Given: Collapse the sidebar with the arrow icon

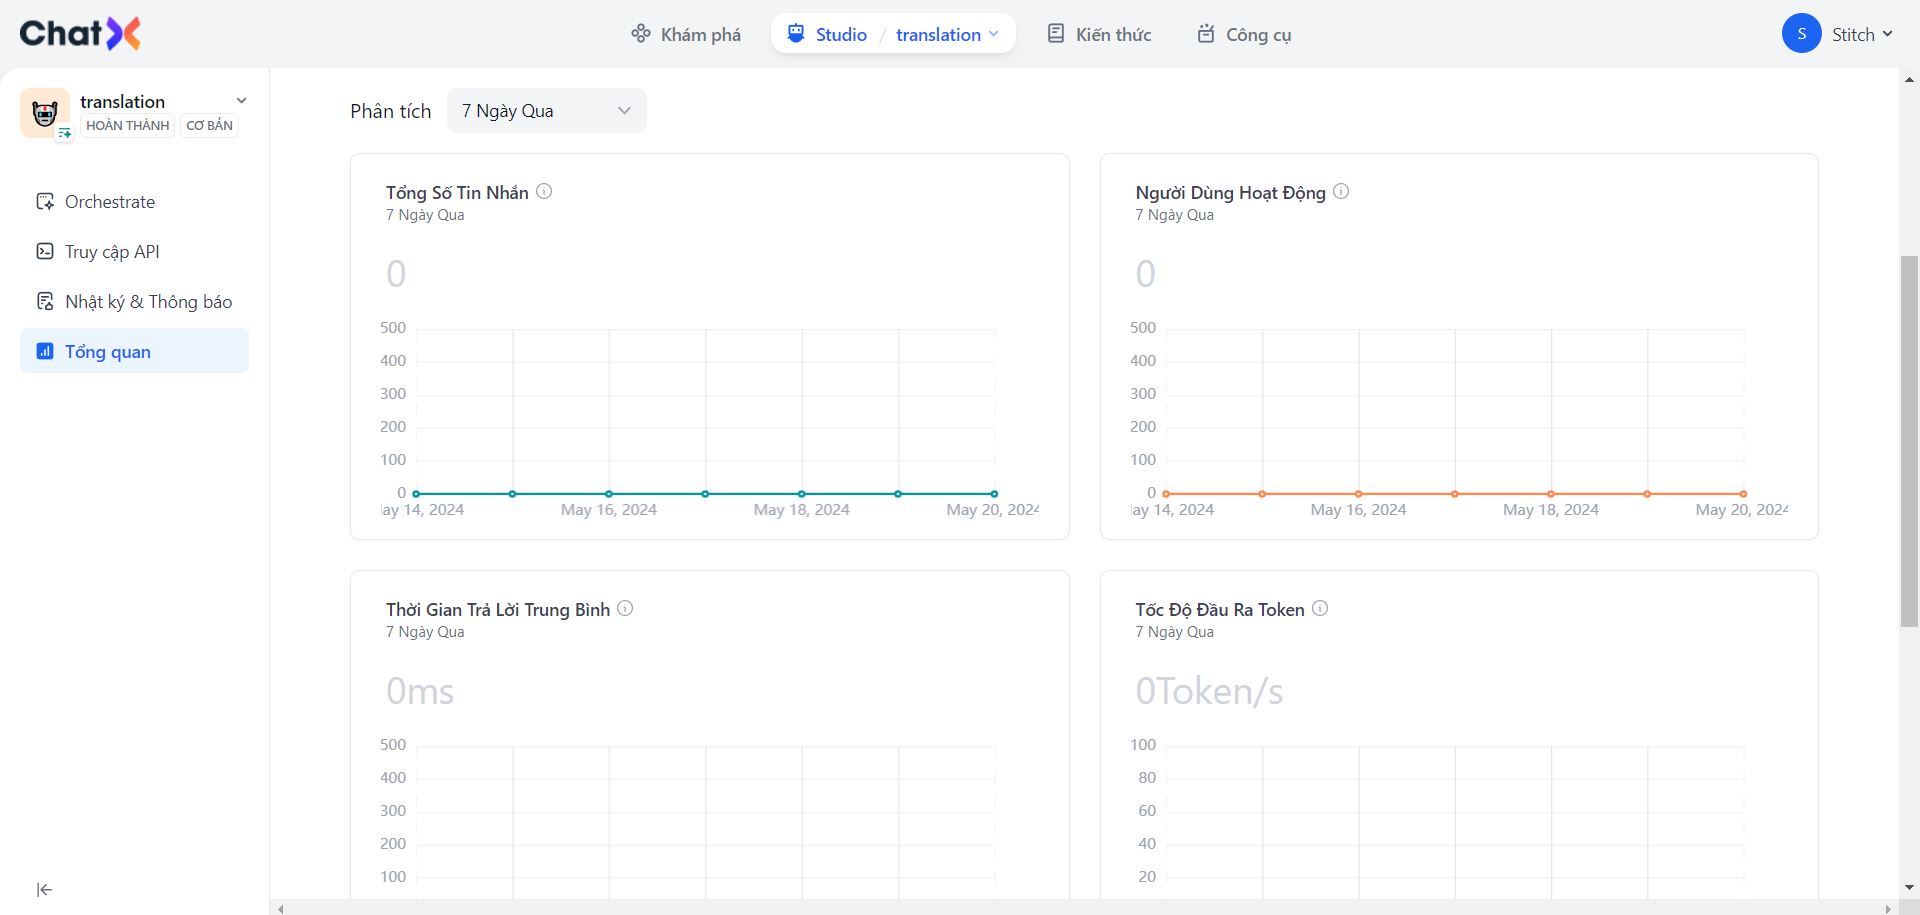Looking at the screenshot, I should [x=44, y=890].
